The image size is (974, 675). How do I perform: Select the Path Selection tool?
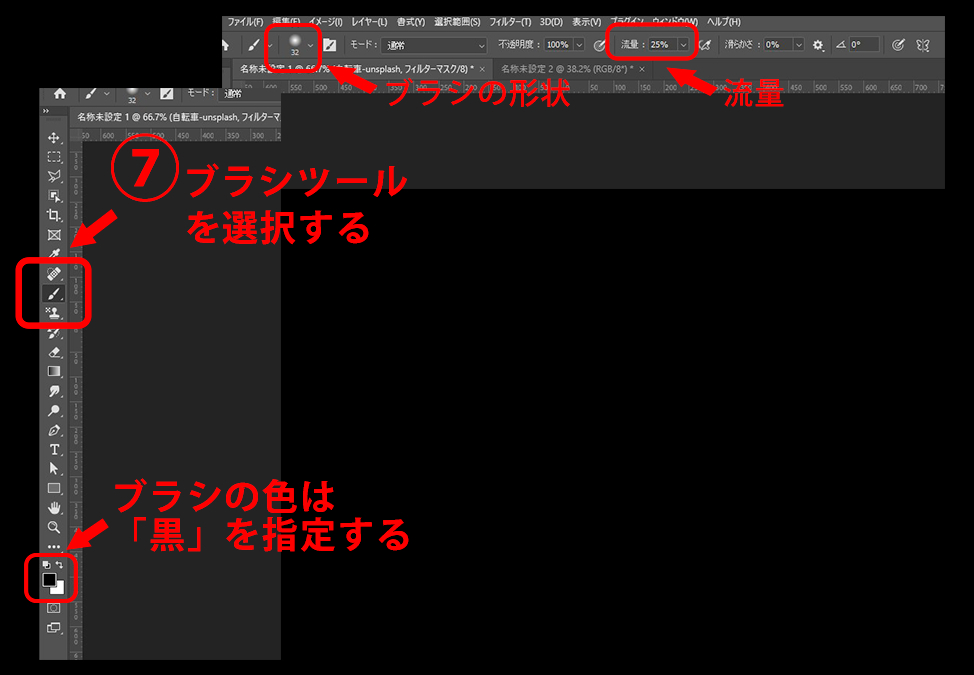(54, 469)
